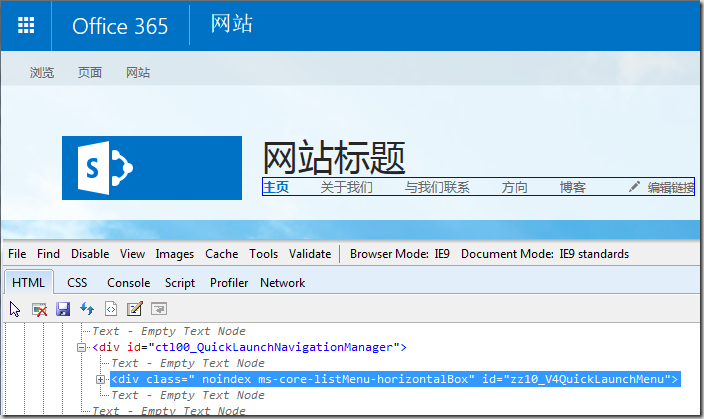Select the div id ctl00_QuickLaunchNavigationManager line
704x419 pixels.
(x=250, y=347)
